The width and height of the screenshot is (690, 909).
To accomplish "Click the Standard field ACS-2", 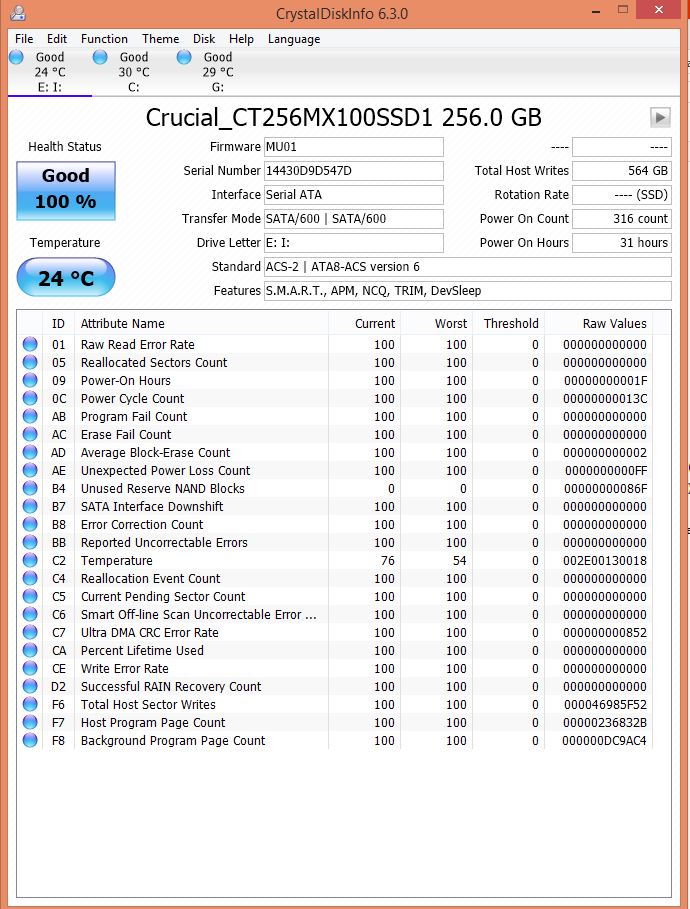I will 468,267.
